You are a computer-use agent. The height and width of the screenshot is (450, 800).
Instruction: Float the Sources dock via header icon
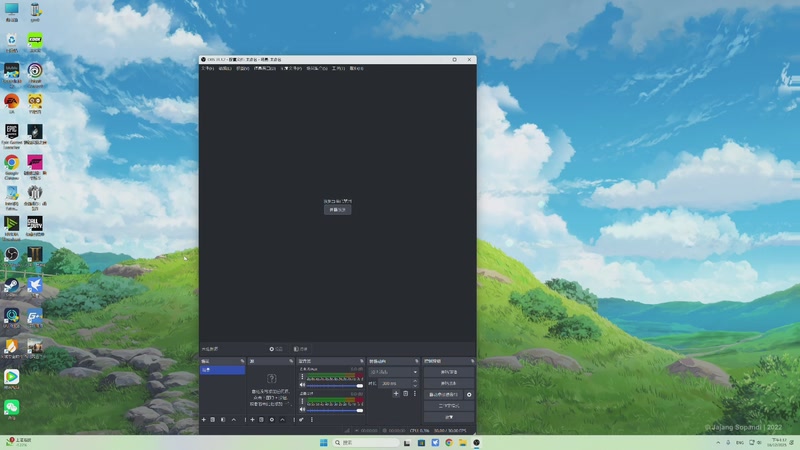(291, 361)
